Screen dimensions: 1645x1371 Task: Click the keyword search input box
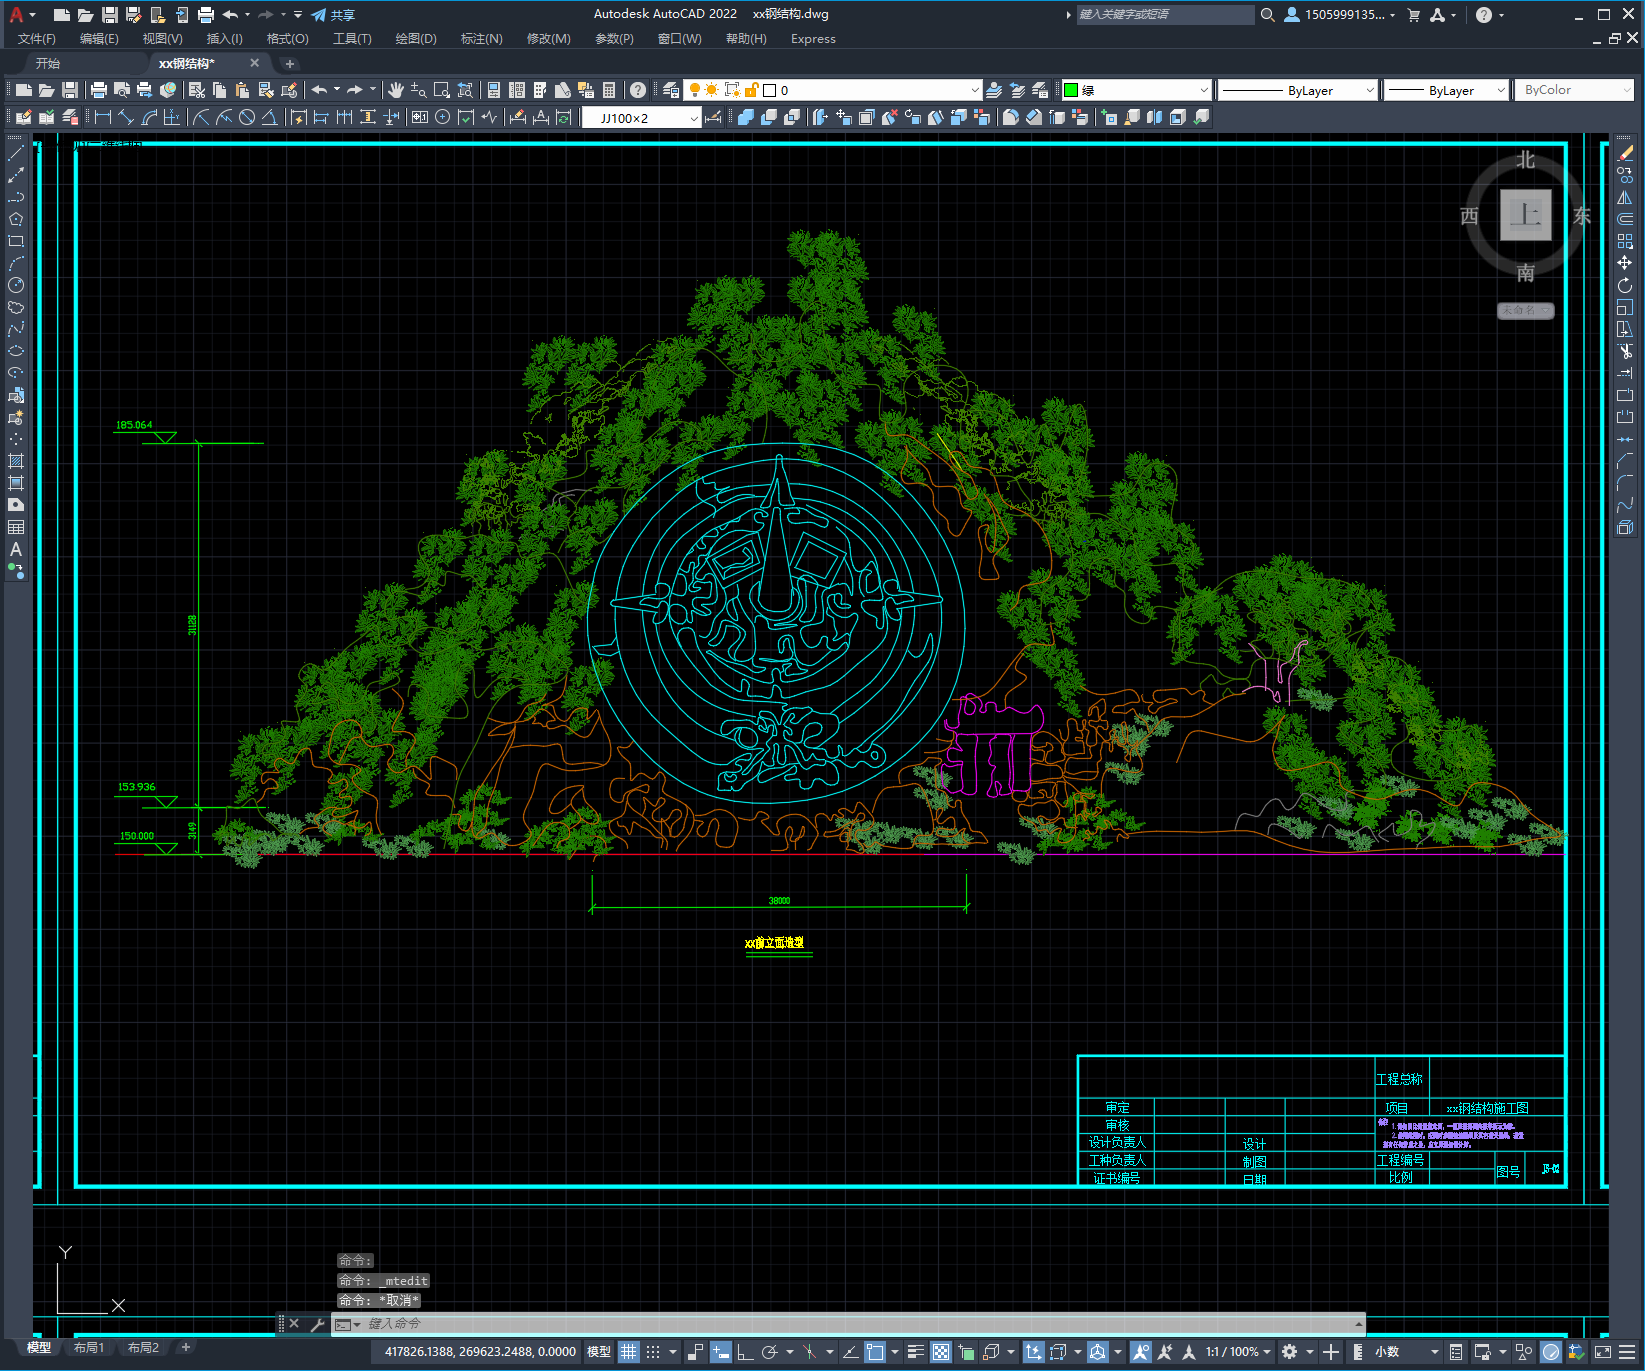pyautogui.click(x=1165, y=15)
